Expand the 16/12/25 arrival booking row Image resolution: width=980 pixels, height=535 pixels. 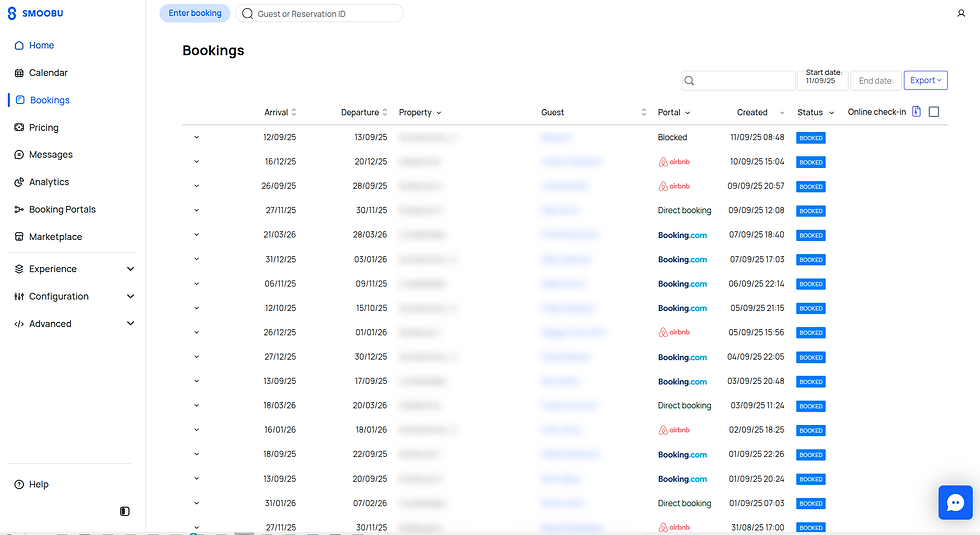click(196, 162)
